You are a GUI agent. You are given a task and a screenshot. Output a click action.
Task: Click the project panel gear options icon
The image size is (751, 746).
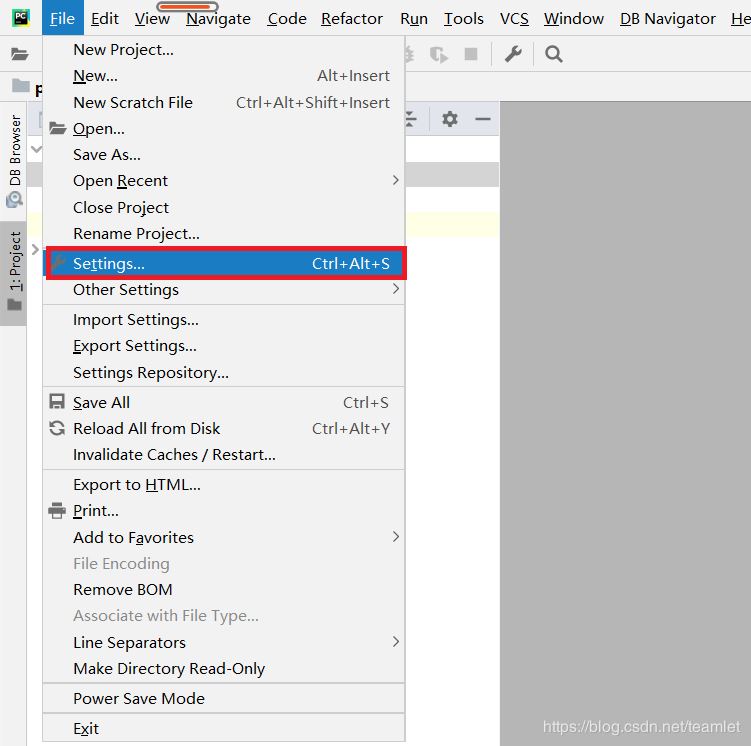click(x=449, y=118)
